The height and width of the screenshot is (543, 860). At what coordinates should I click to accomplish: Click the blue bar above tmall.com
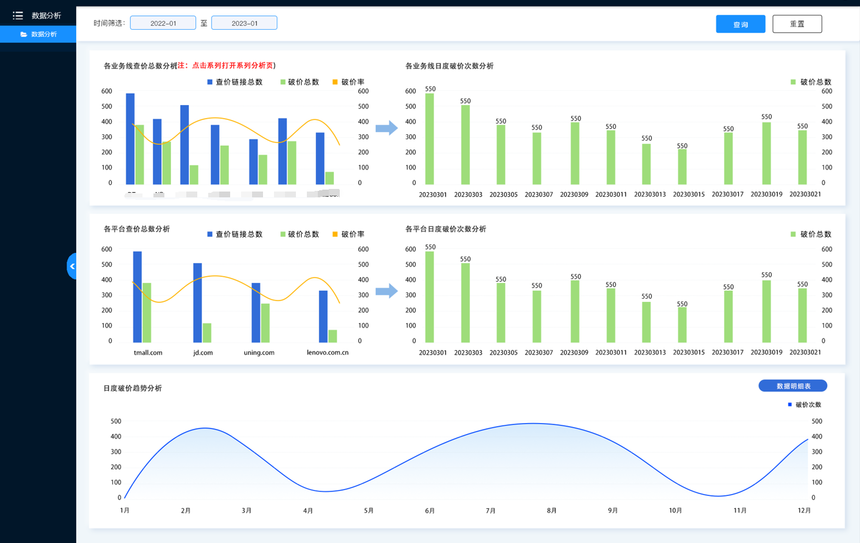[137, 297]
